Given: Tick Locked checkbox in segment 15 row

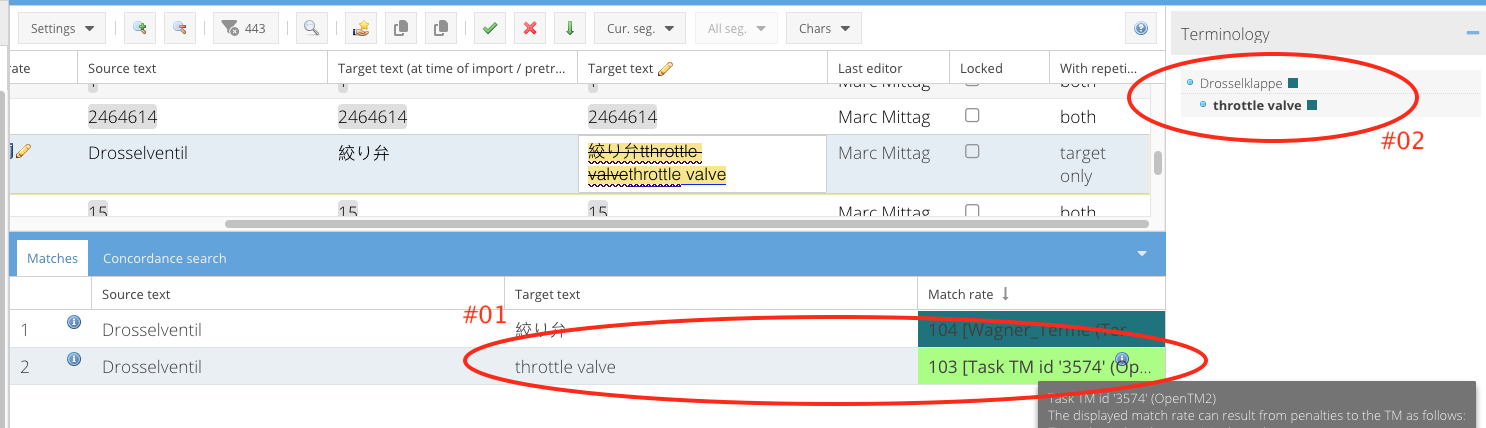Looking at the screenshot, I should 971,211.
